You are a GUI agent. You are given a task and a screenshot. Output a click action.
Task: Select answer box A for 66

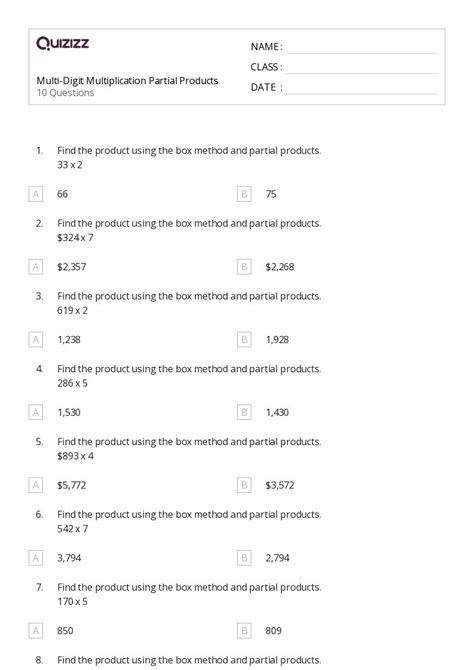point(36,194)
